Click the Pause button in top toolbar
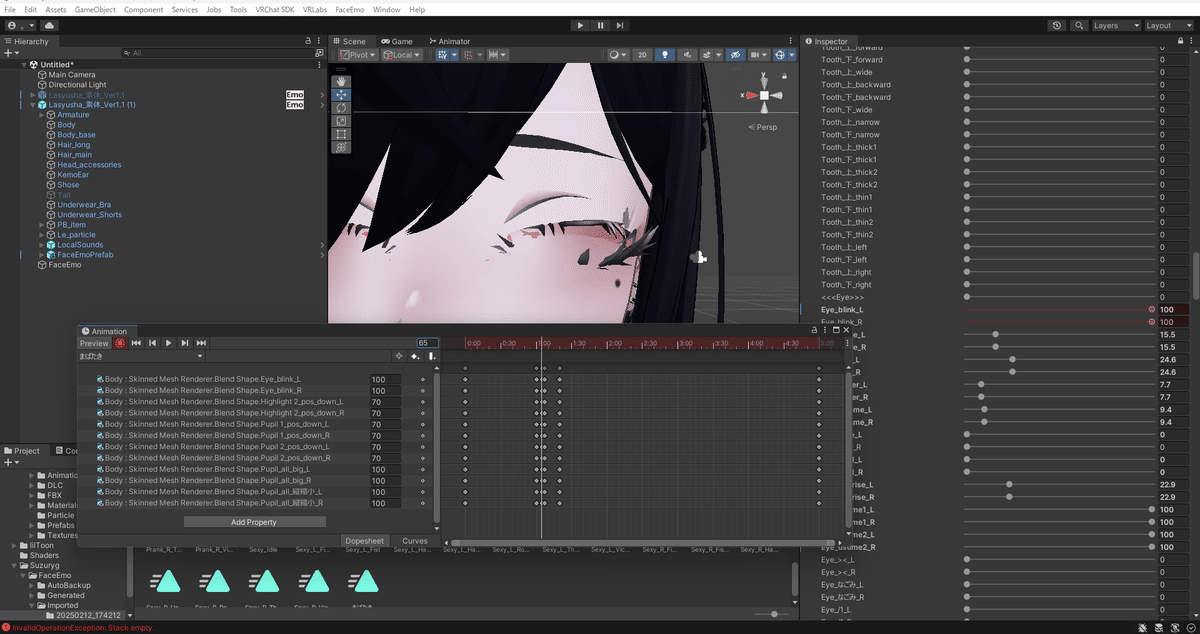Screen dimensions: 1200x634 click(600, 25)
